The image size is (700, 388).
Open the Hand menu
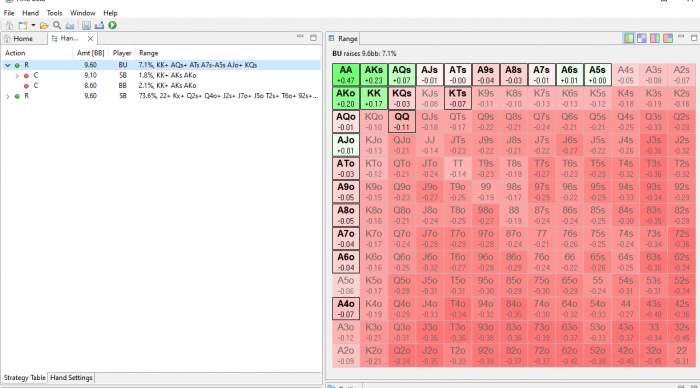[30, 13]
